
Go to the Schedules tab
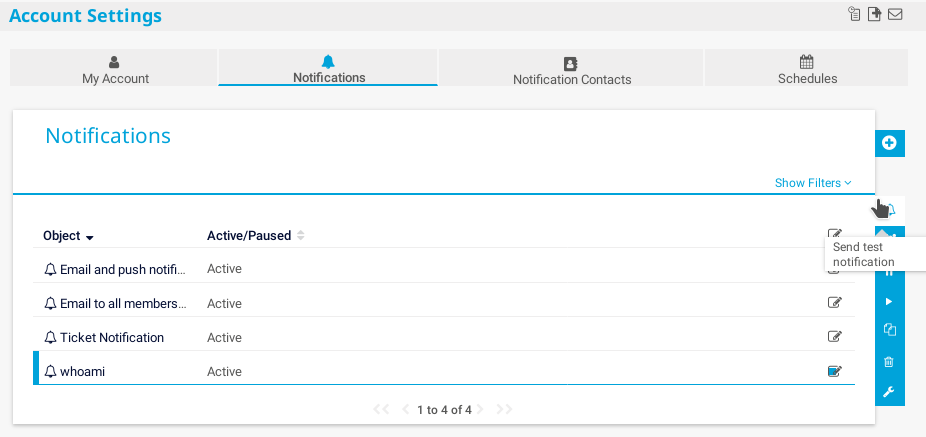point(807,69)
